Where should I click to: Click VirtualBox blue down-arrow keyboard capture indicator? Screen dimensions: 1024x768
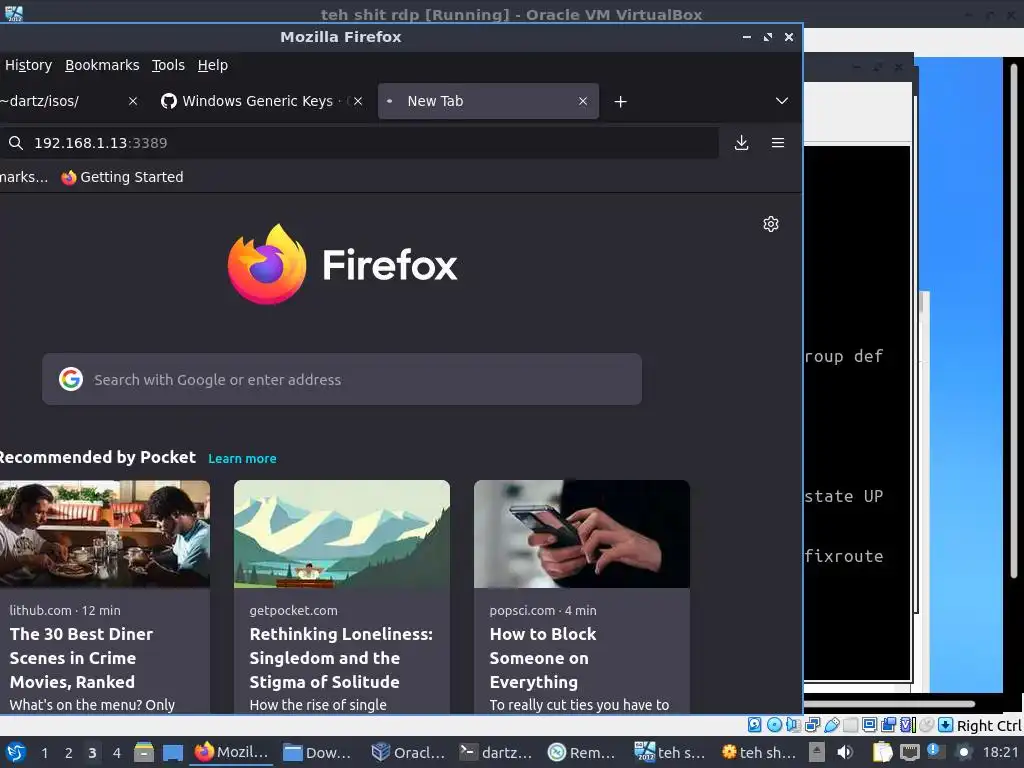tap(945, 725)
